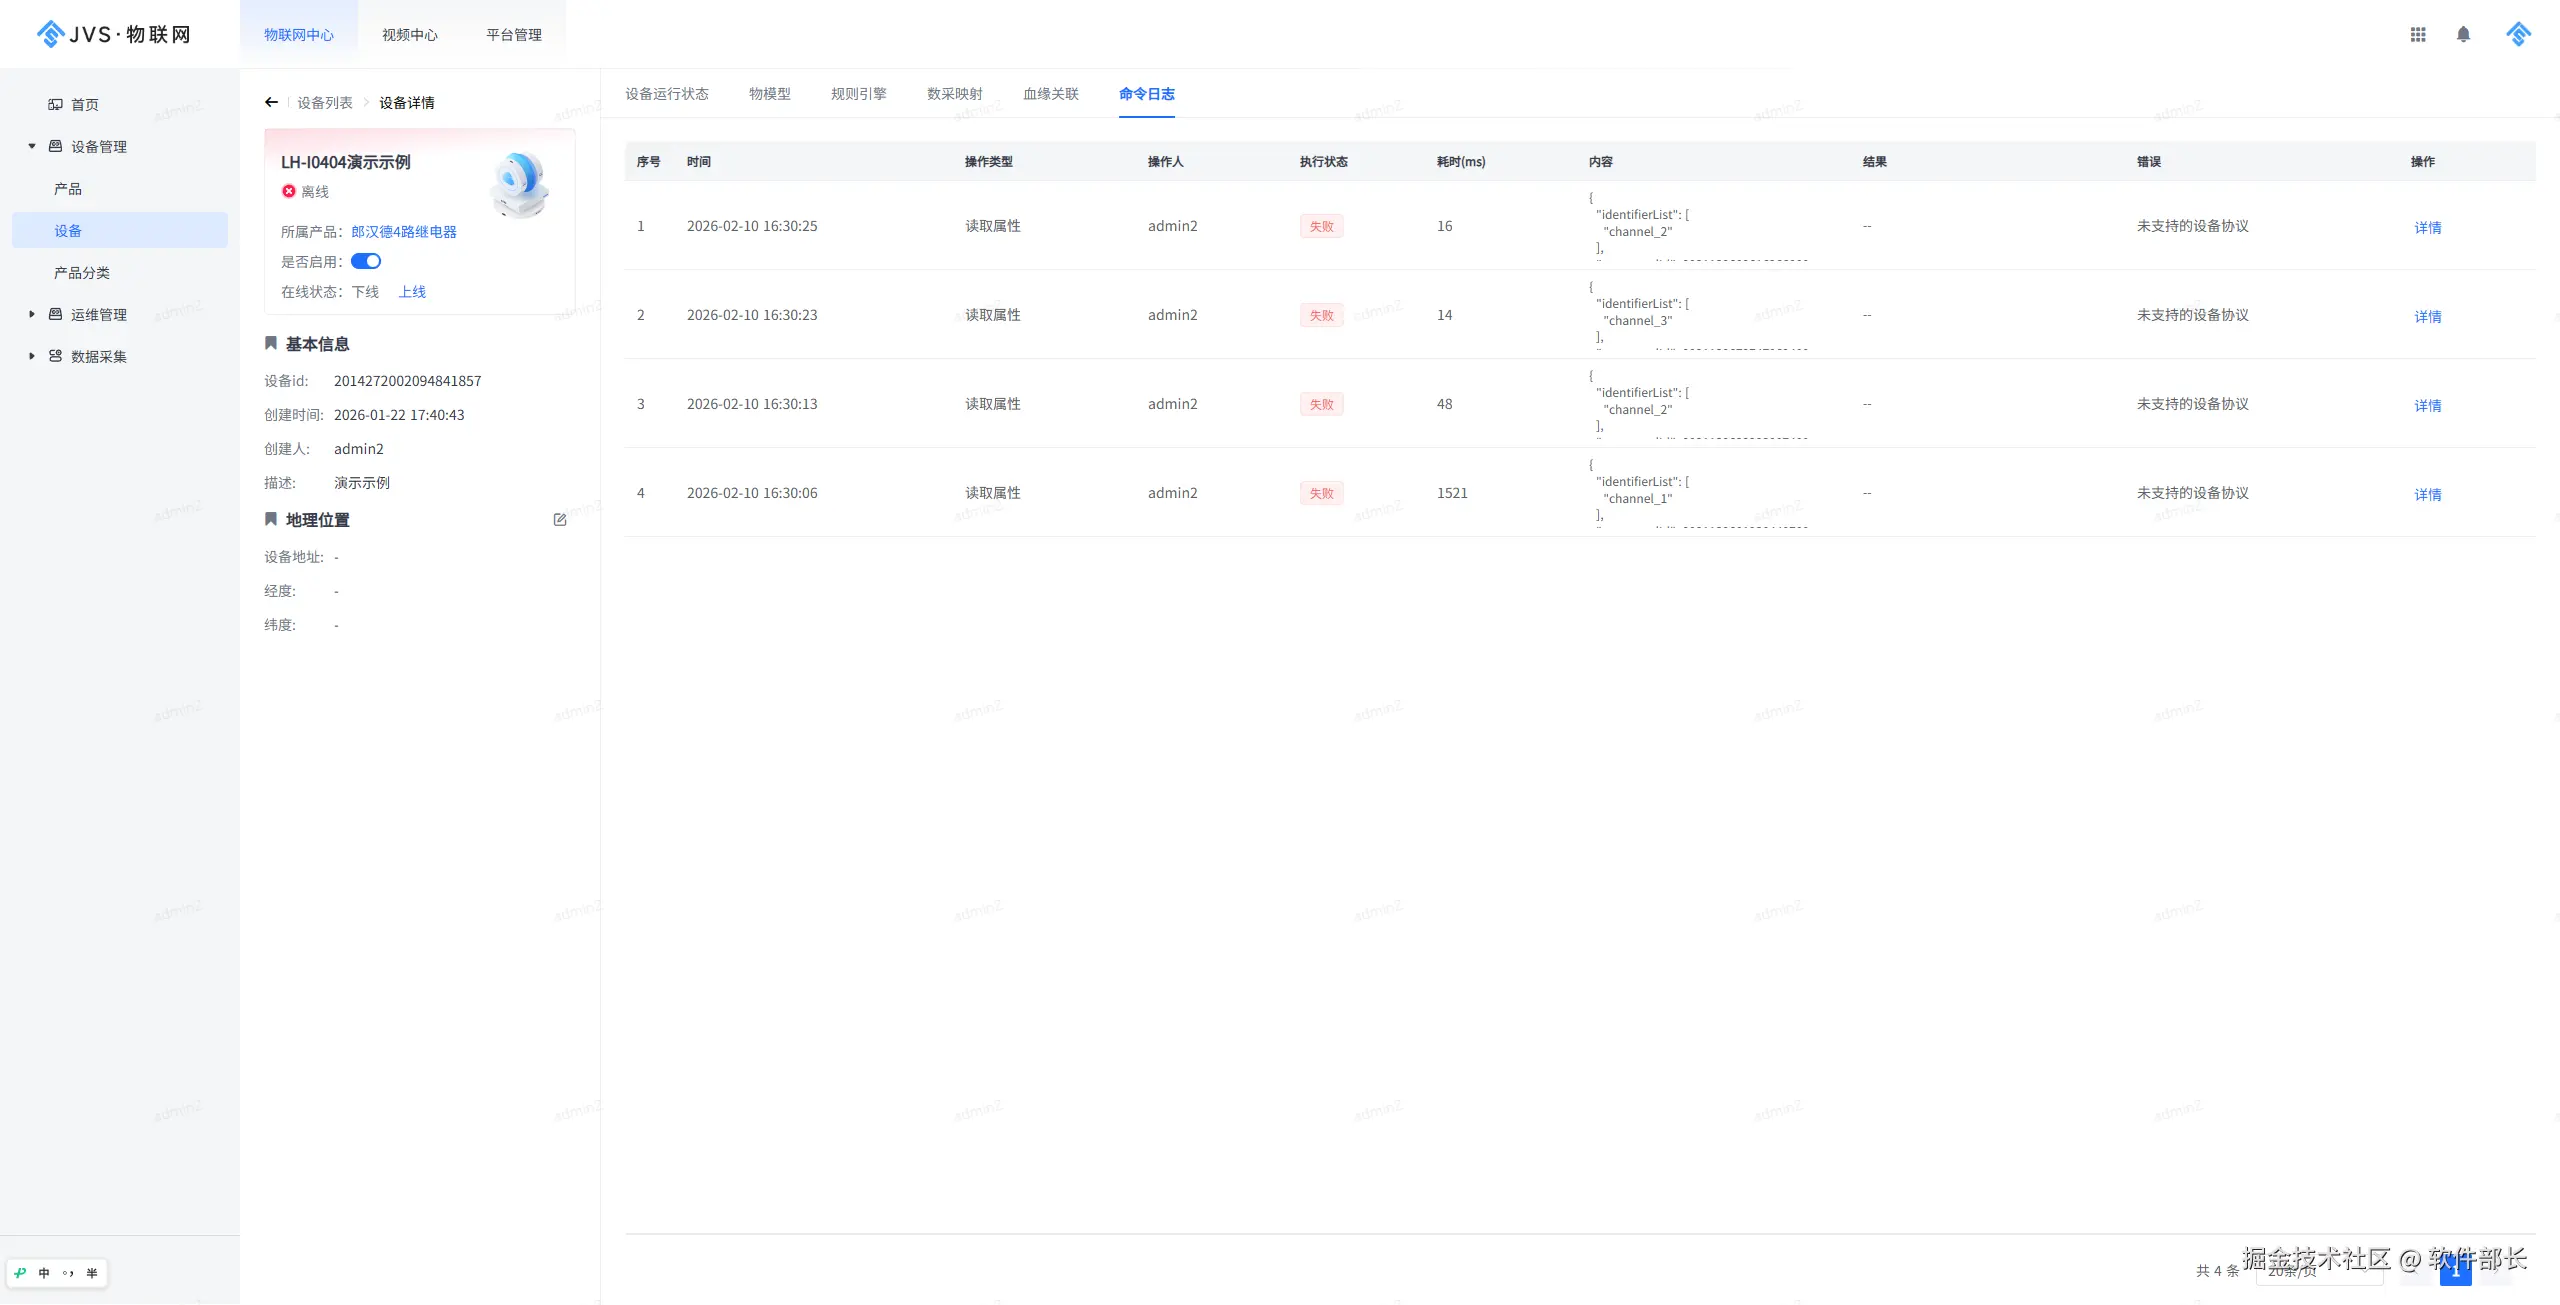Viewport: 2560px width, 1305px height.
Task: Go to 首页 in the sidebar
Action: (x=84, y=104)
